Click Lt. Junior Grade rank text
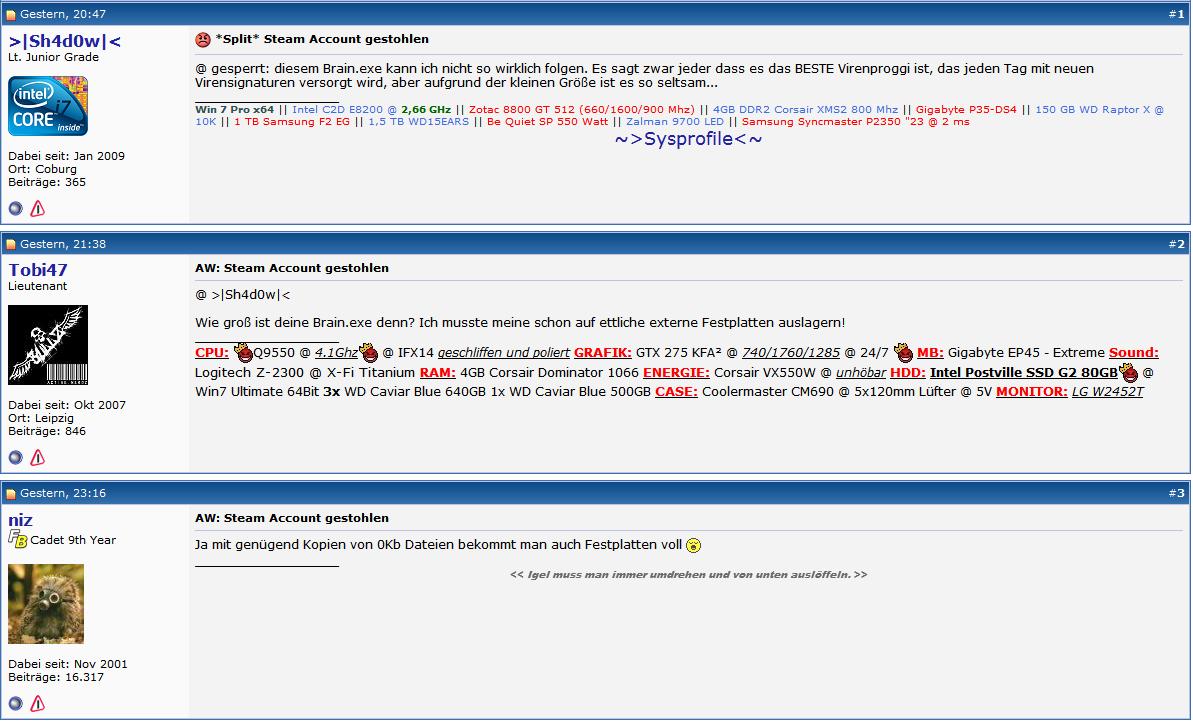1193x723 pixels. (53, 58)
